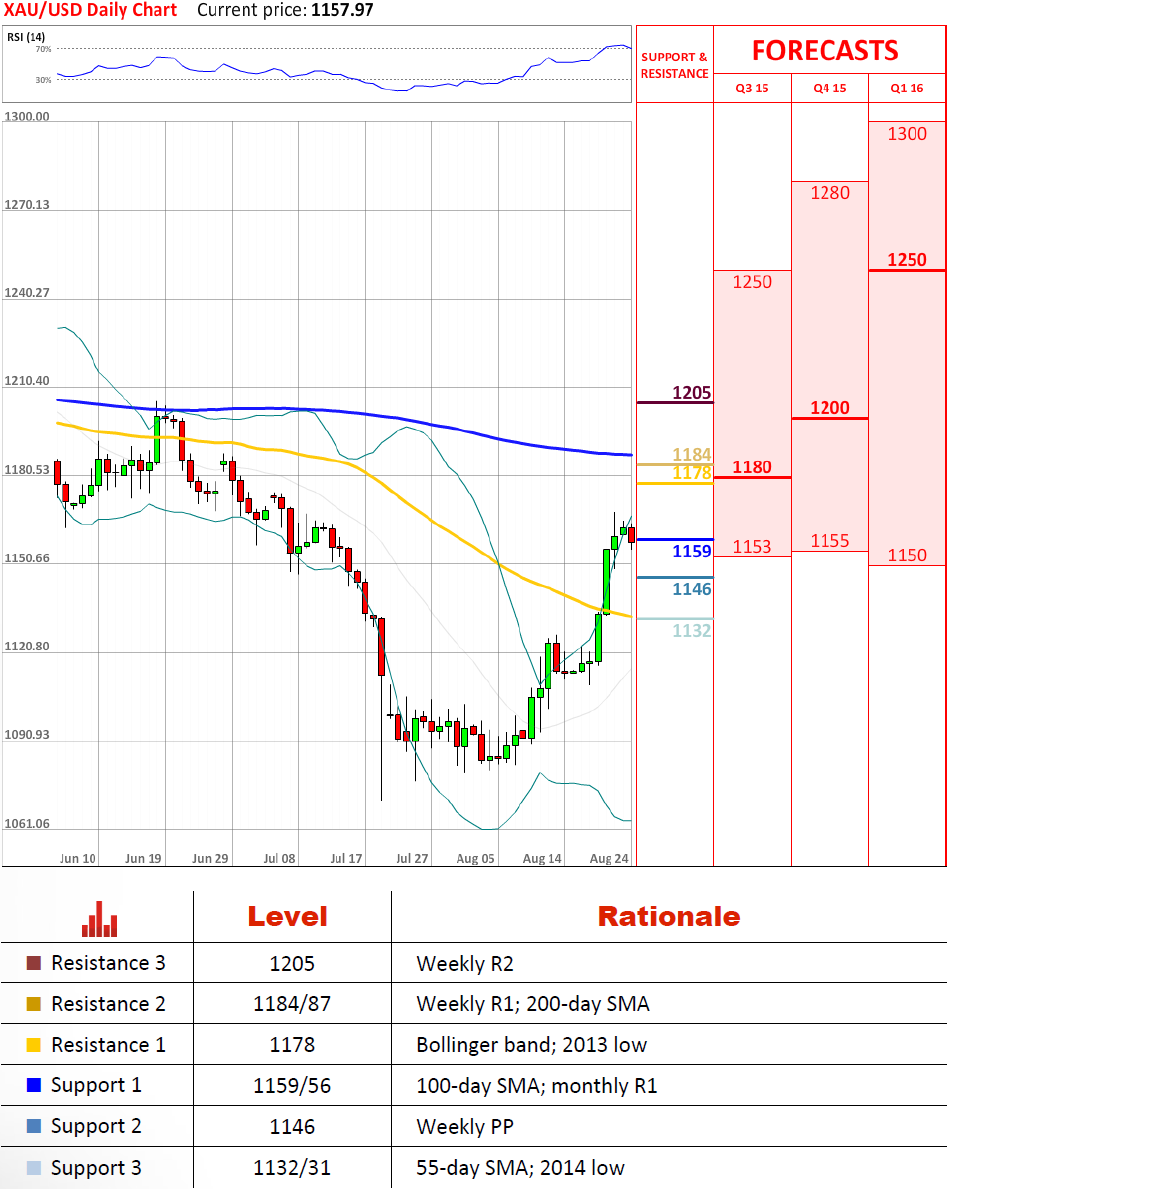The image size is (1152, 1189).
Task: Click the Support 2 row label
Action: tap(96, 1127)
